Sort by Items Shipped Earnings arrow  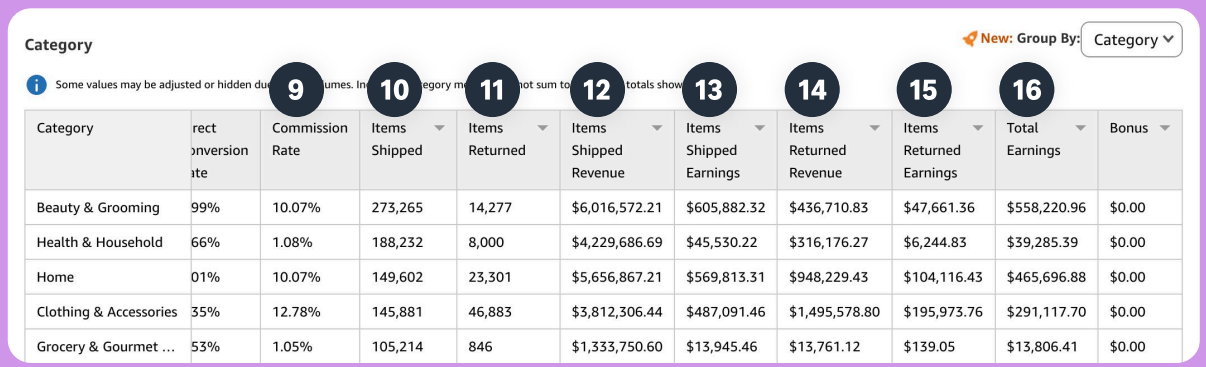click(x=760, y=128)
